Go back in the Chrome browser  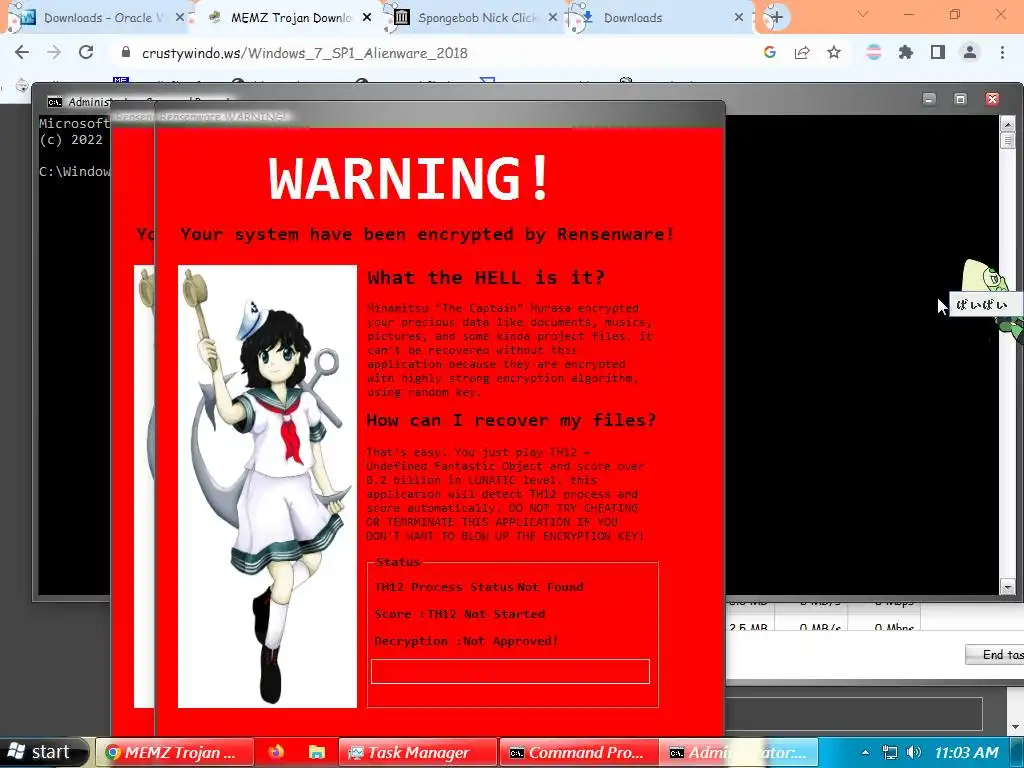click(22, 53)
